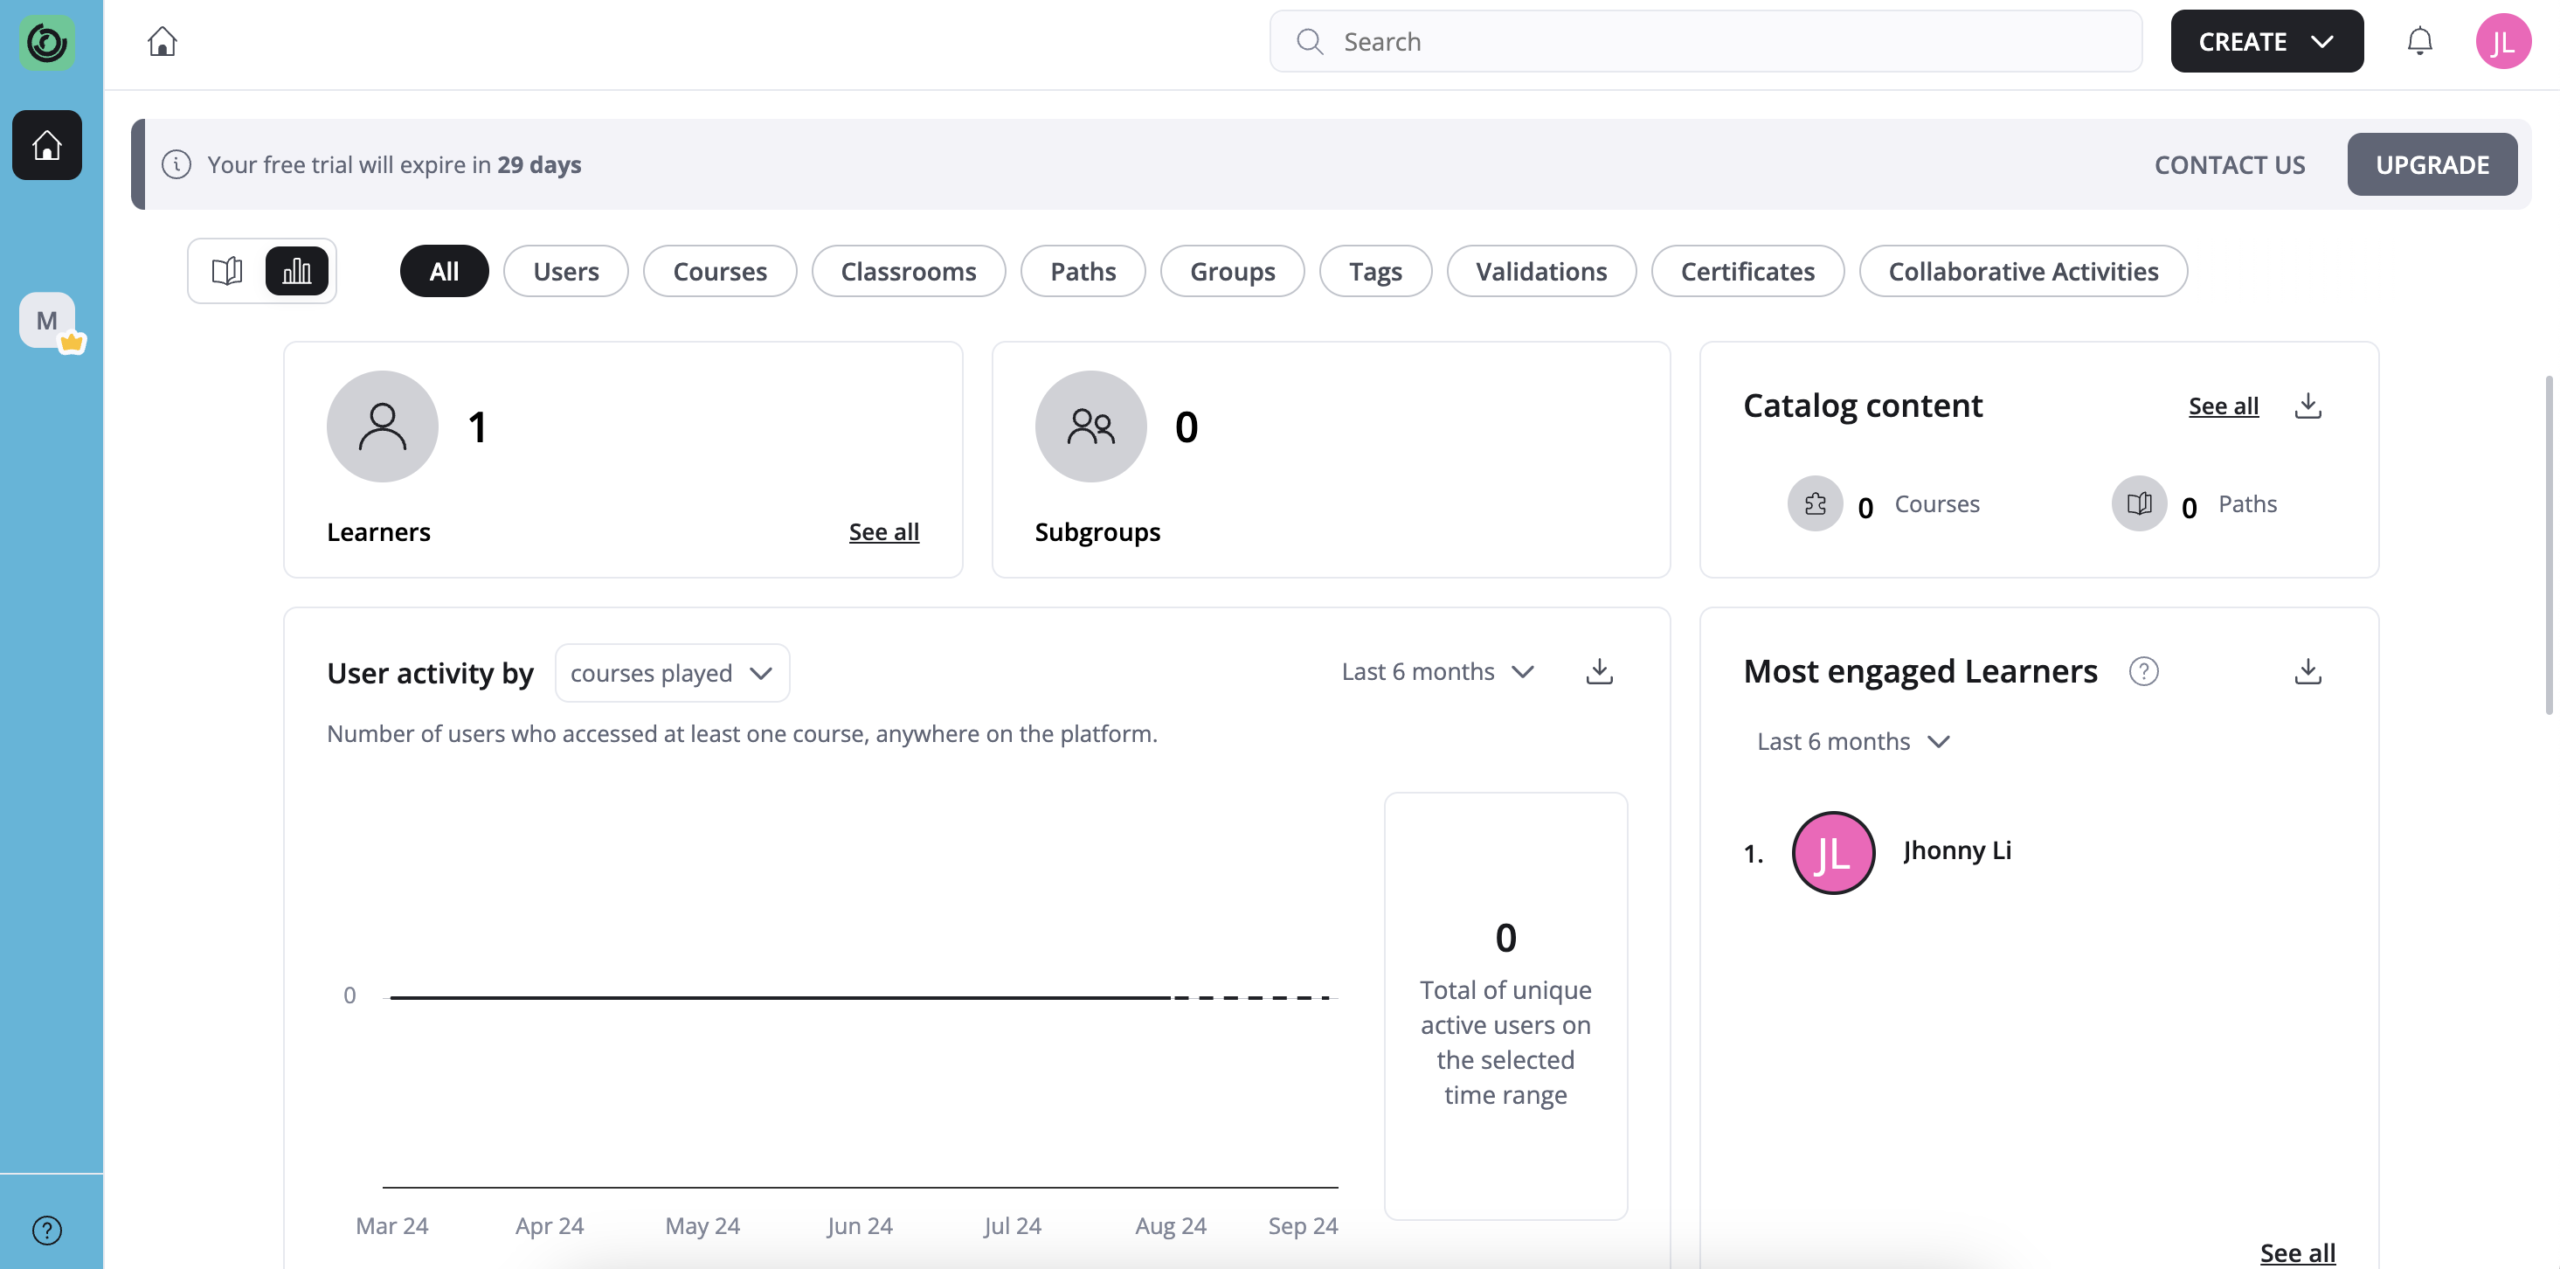This screenshot has width=2560, height=1269.
Task: Click See all link under Learners
Action: [x=883, y=531]
